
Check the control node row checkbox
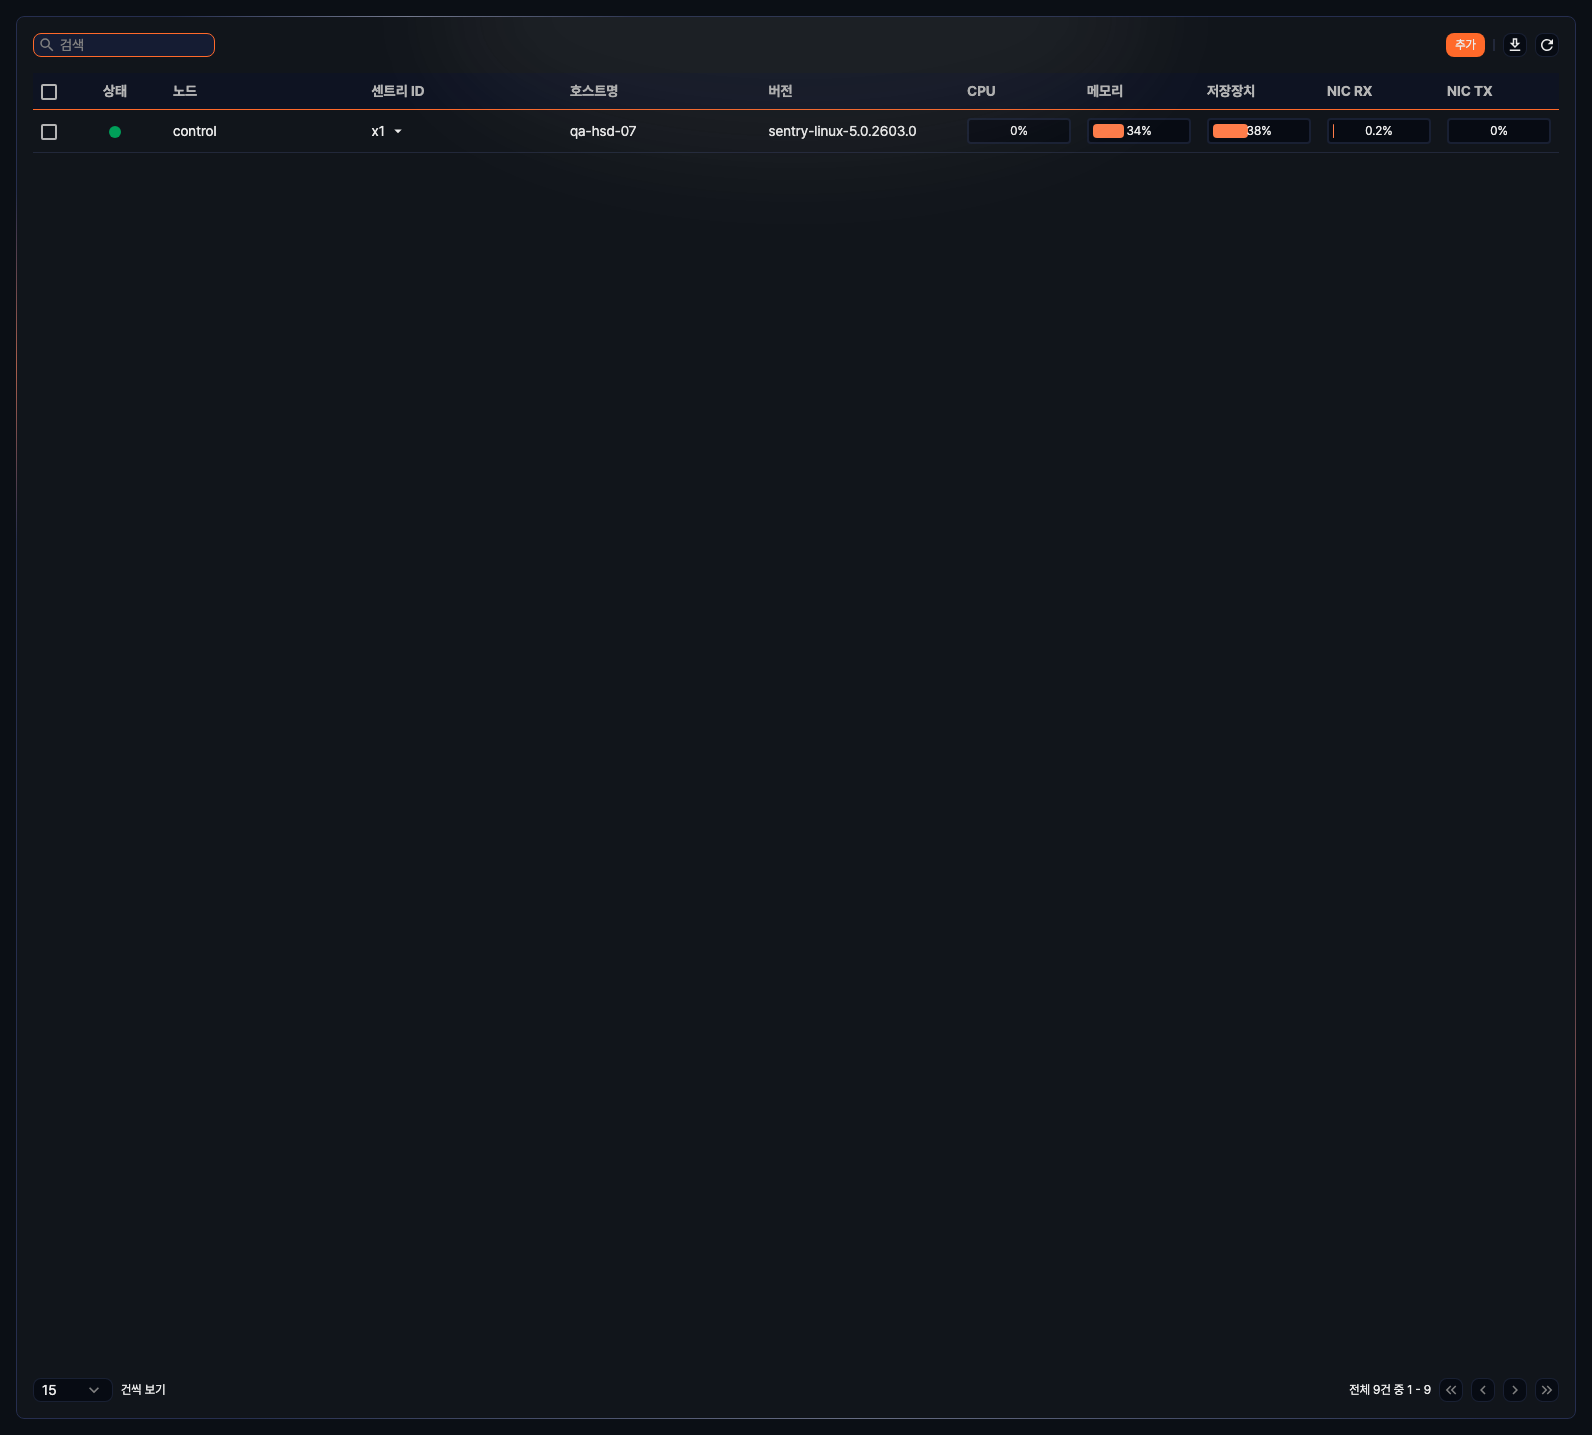(49, 132)
